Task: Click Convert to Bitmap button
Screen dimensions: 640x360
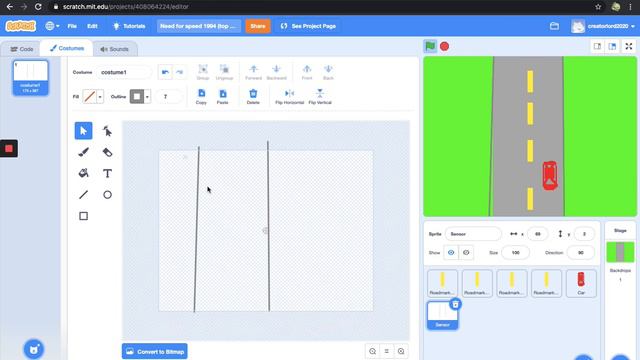Action: click(x=155, y=351)
